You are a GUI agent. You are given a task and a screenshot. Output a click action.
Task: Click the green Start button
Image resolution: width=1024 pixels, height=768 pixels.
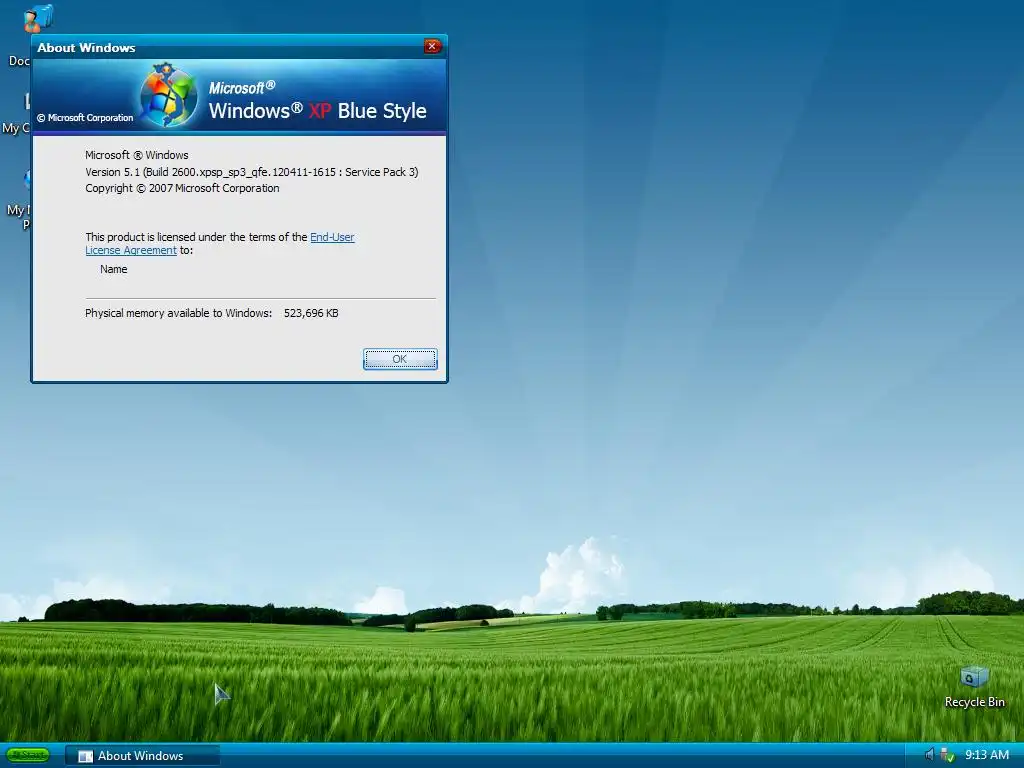coord(28,755)
